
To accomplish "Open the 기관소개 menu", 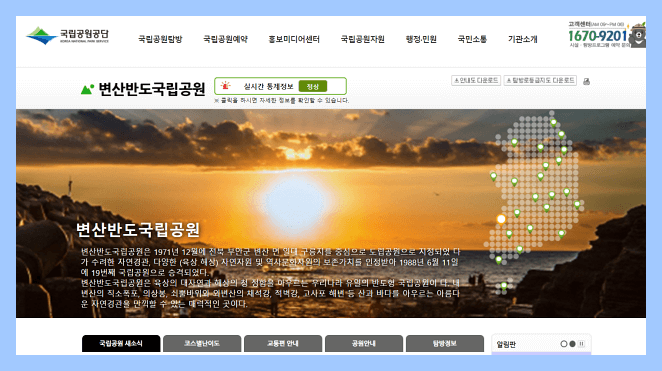I will pyautogui.click(x=522, y=39).
